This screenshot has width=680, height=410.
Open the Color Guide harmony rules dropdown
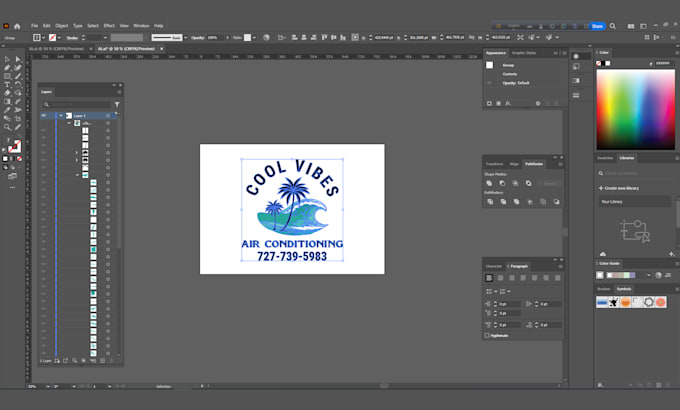649,275
